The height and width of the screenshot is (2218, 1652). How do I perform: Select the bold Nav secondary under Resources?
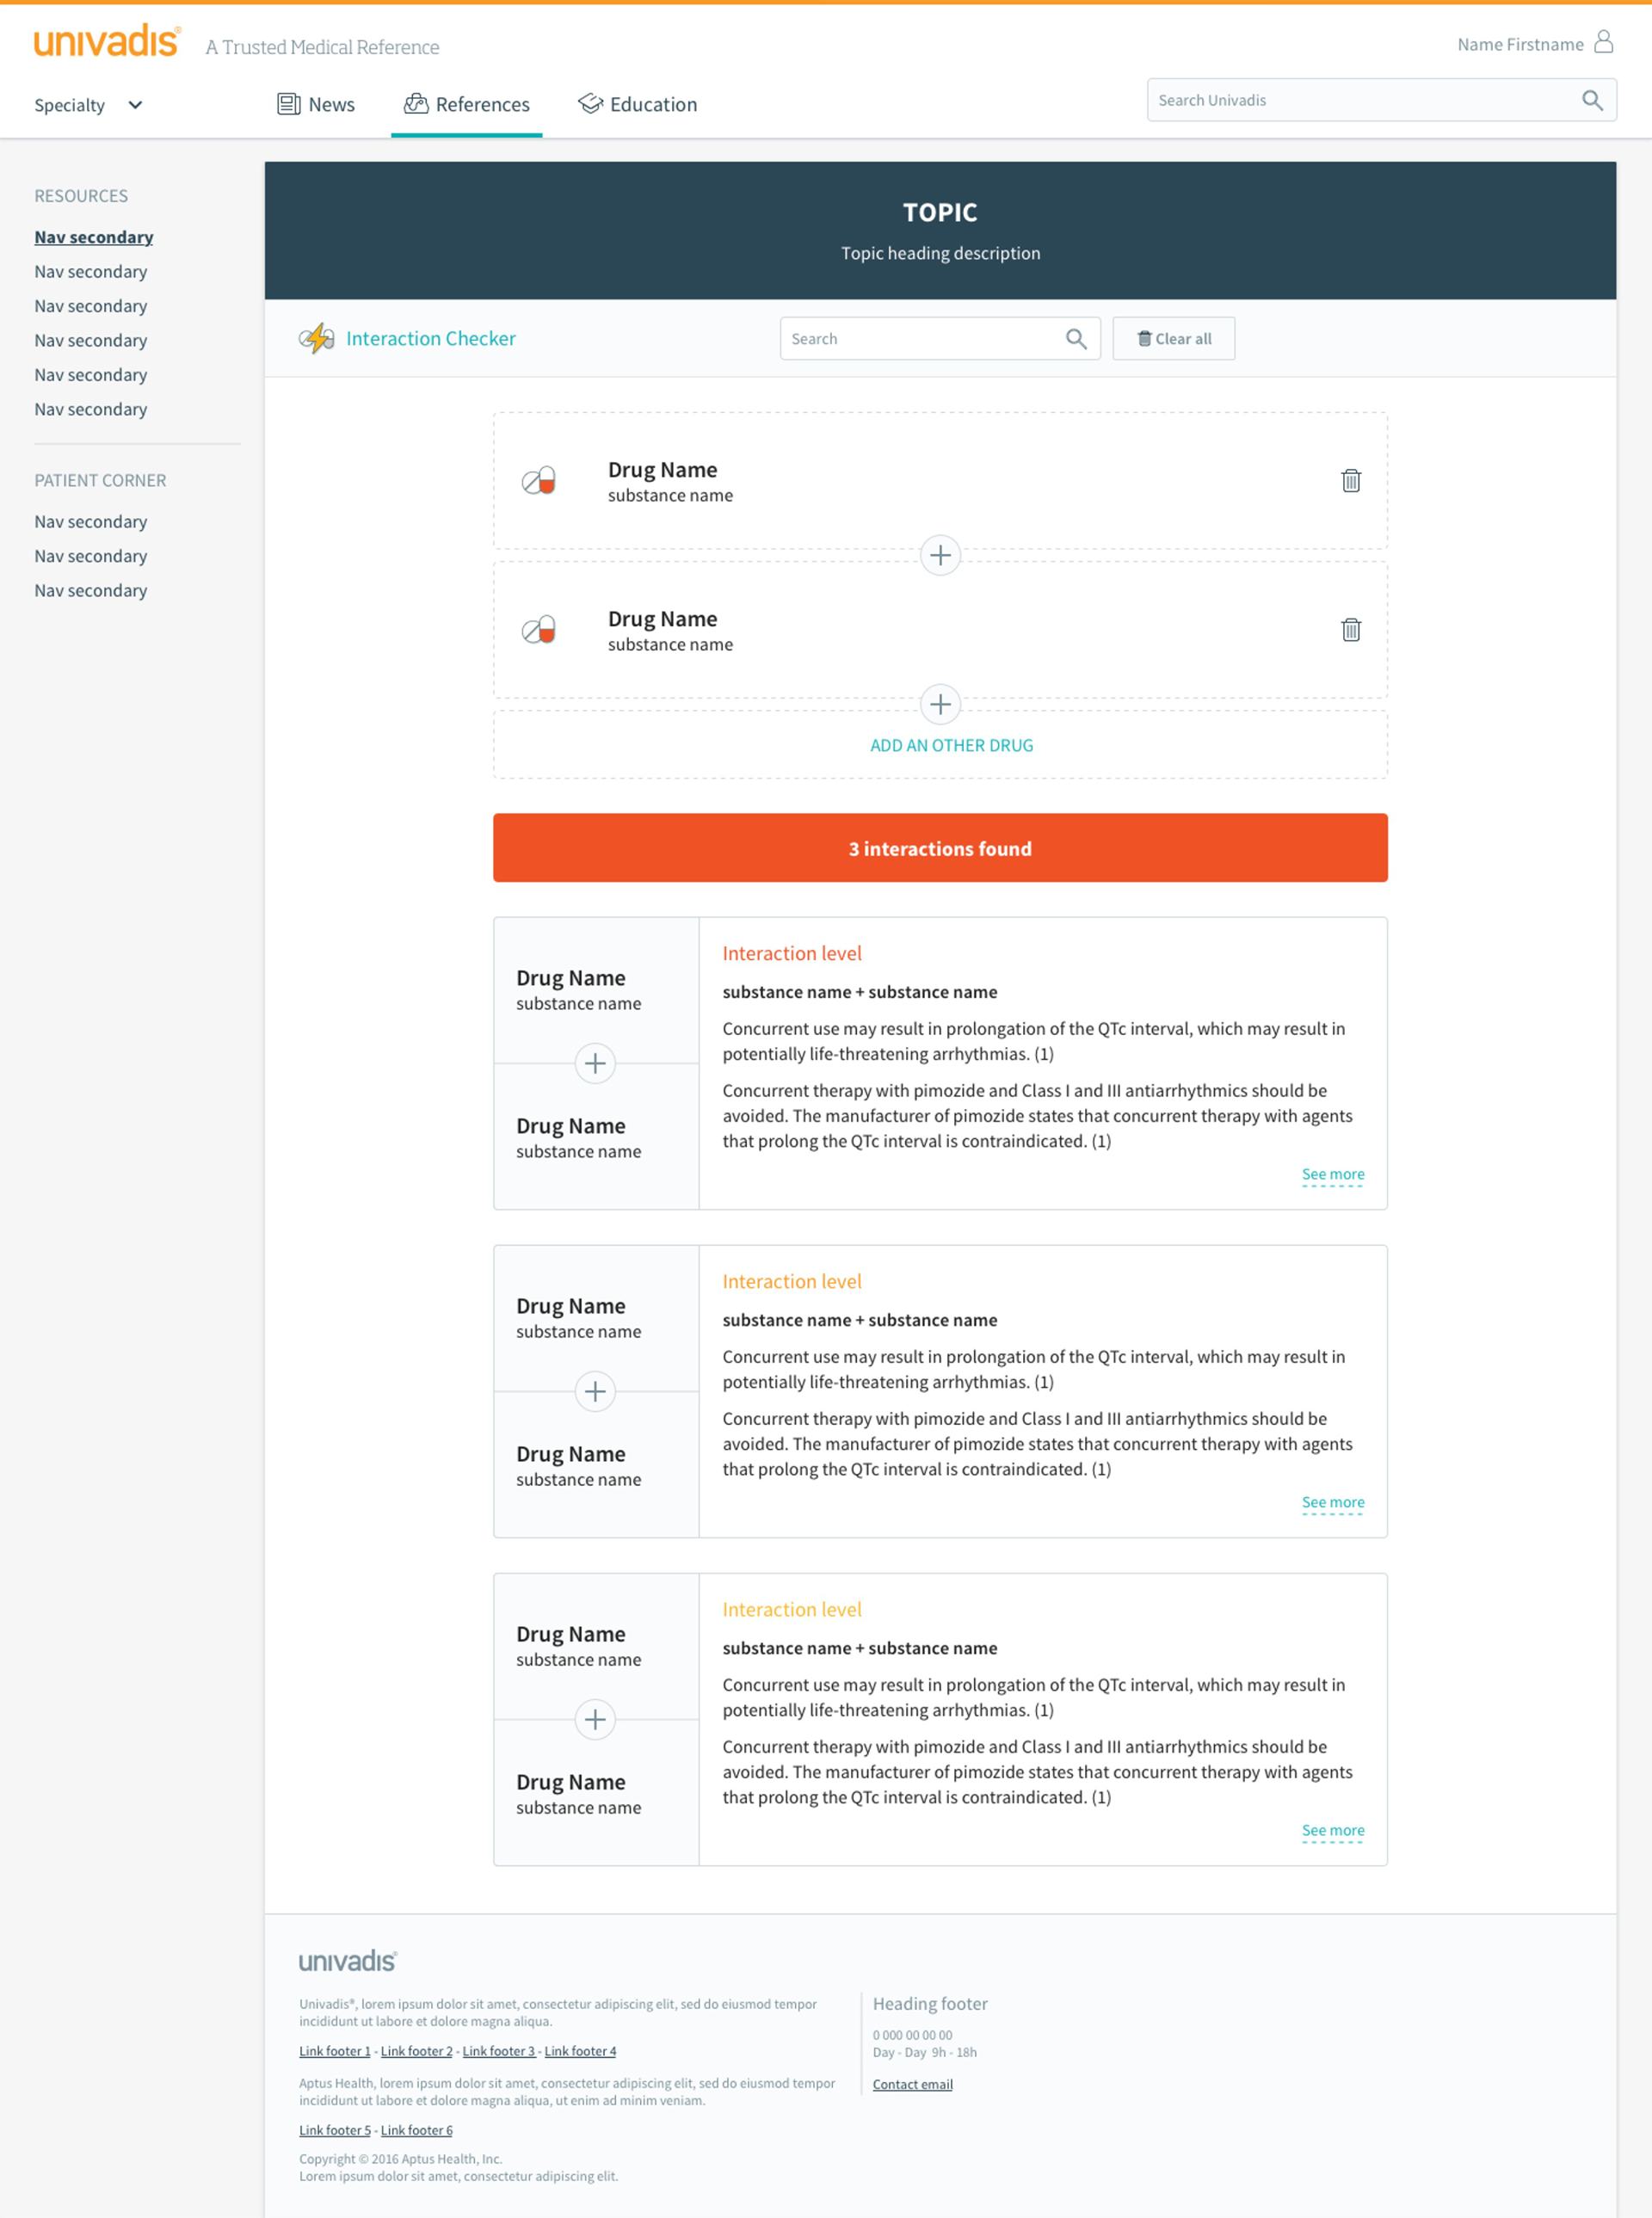click(94, 237)
